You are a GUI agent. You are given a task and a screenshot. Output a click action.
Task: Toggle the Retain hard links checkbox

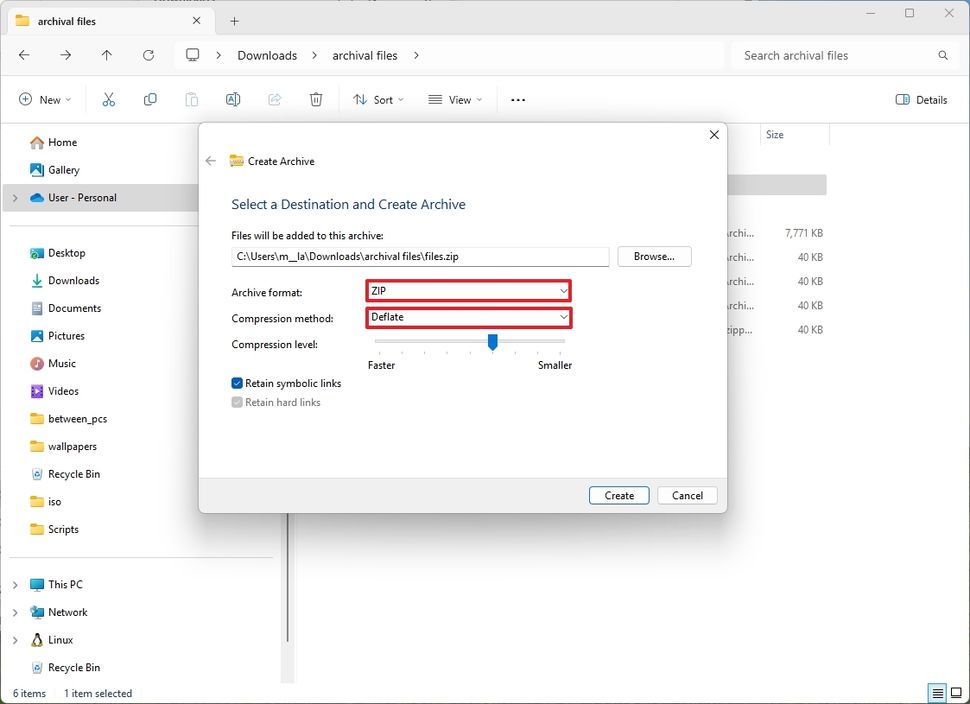point(237,402)
